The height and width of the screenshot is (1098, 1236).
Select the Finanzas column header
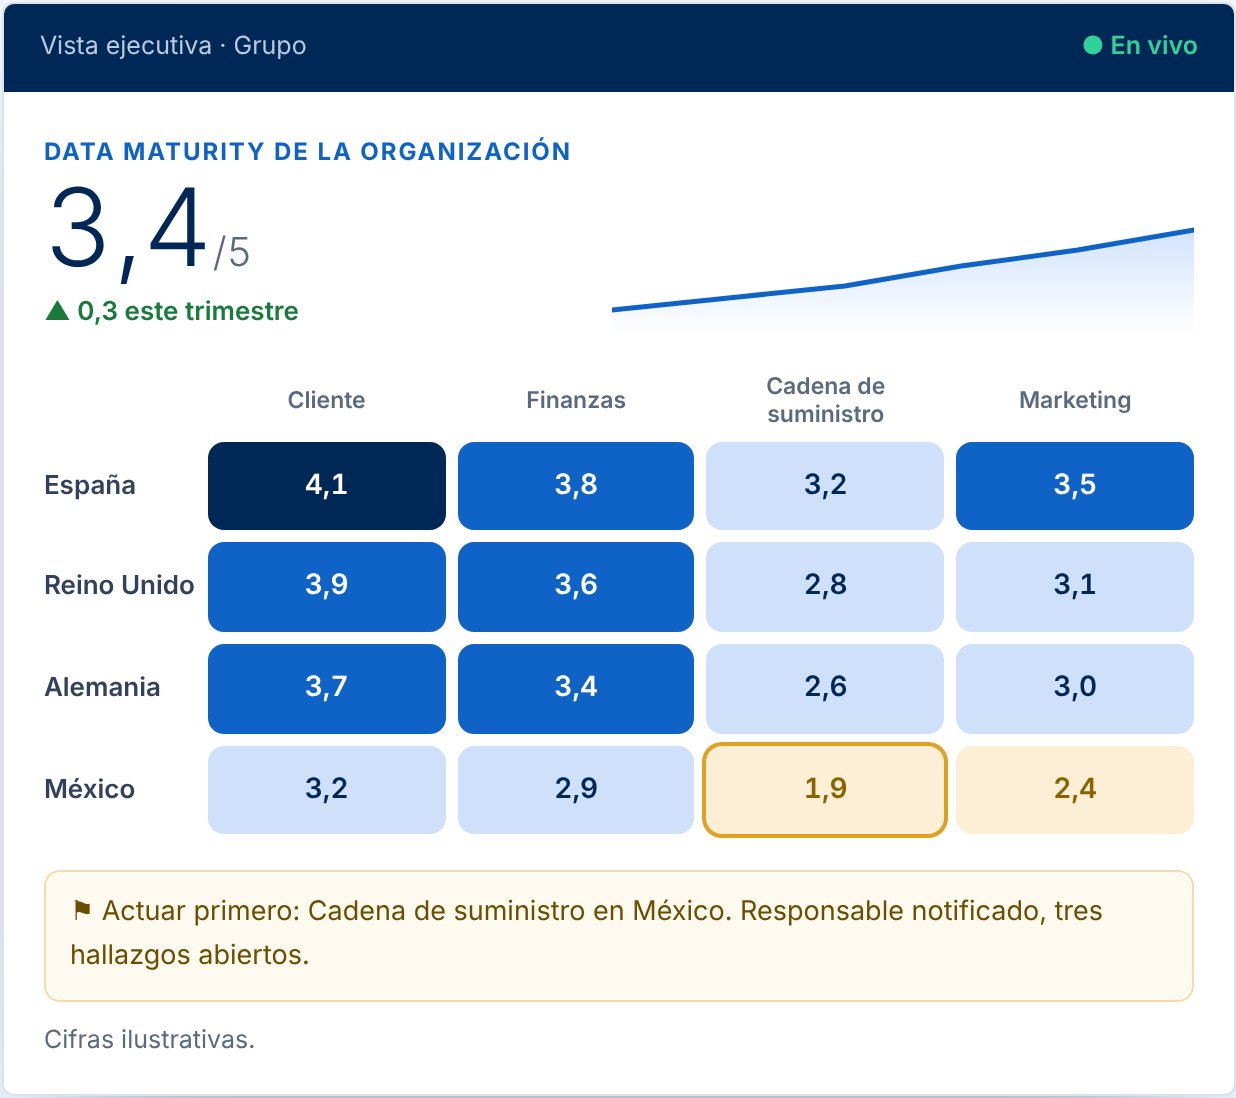click(x=576, y=400)
